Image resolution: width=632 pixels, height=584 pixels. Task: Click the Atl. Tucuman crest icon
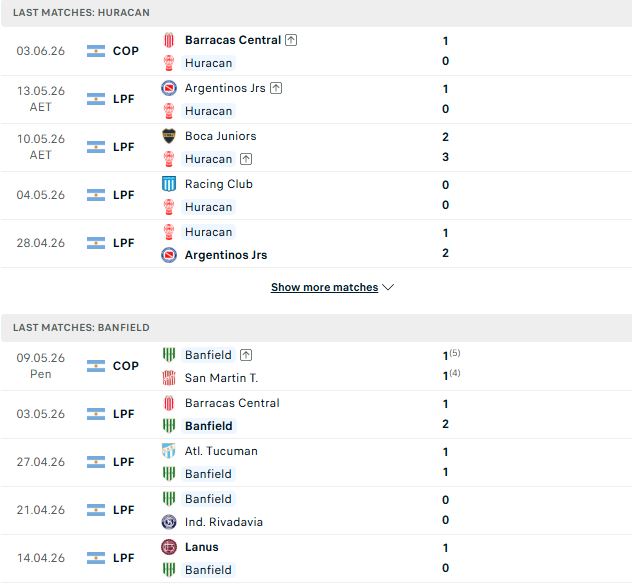pos(169,451)
